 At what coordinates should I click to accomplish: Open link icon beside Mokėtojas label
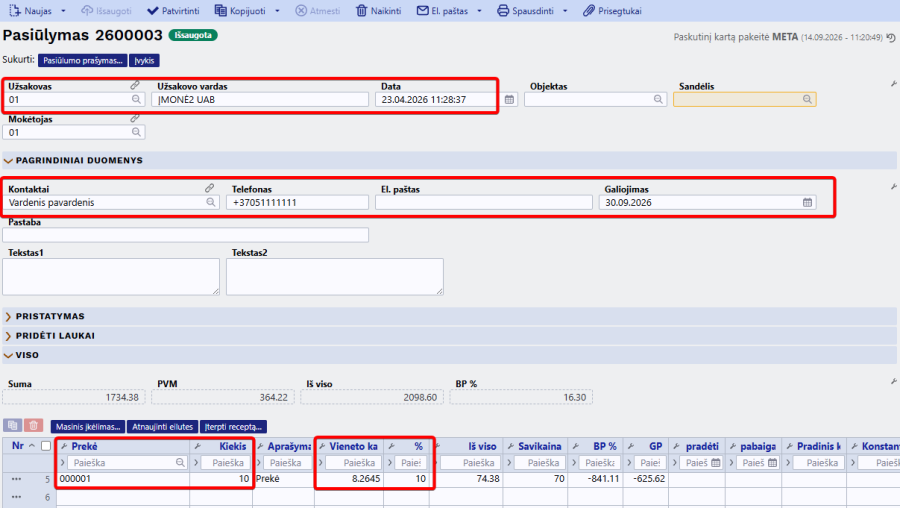point(135,118)
